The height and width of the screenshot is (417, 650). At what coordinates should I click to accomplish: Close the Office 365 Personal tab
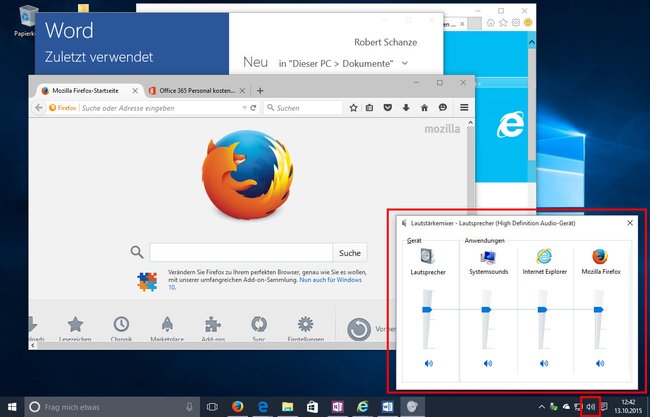[x=243, y=91]
